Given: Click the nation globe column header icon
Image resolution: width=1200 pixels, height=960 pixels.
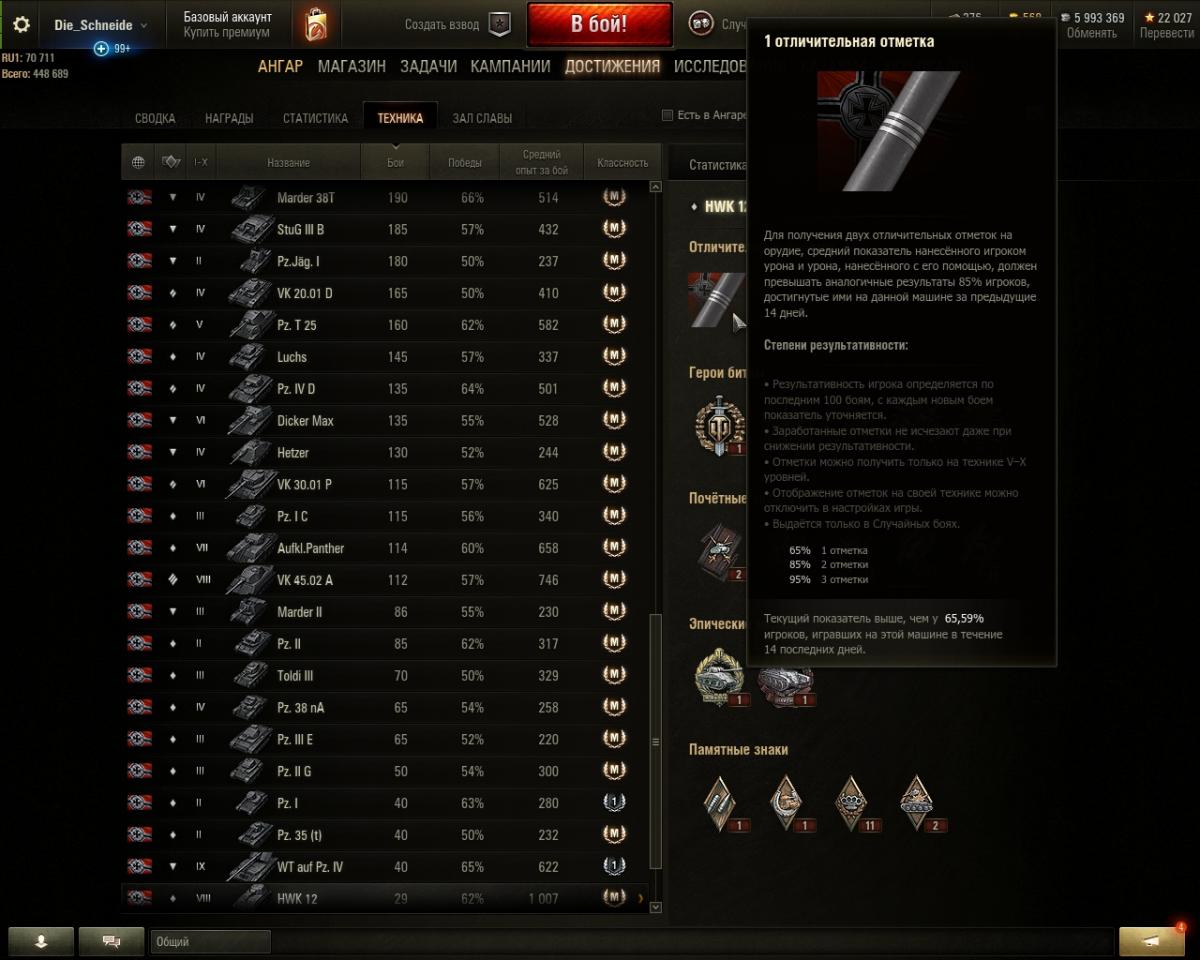Looking at the screenshot, I should (x=138, y=162).
